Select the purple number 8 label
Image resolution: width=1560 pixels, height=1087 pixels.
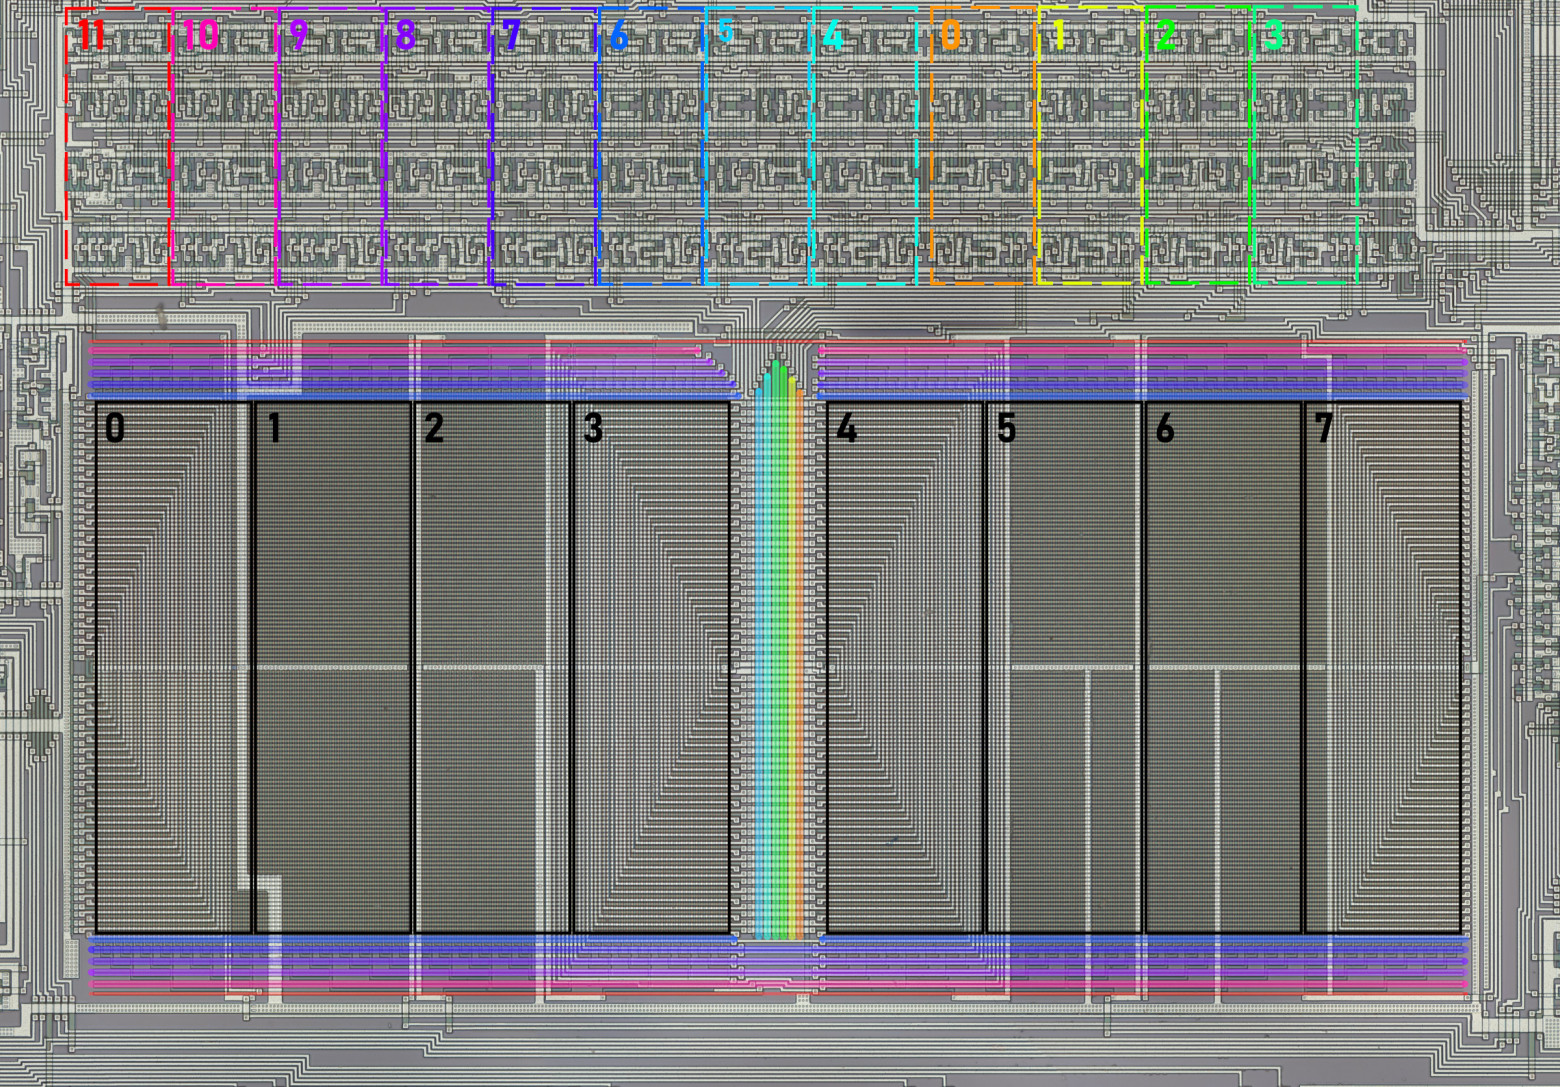coord(405,36)
